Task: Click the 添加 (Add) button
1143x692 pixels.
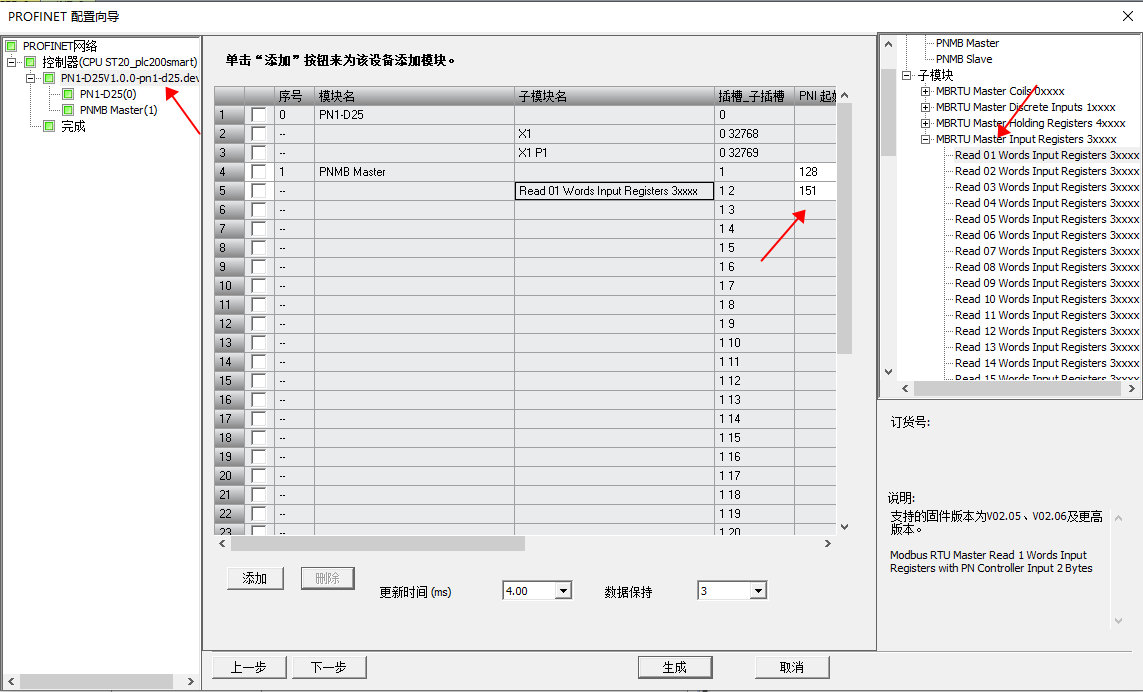Action: point(254,578)
